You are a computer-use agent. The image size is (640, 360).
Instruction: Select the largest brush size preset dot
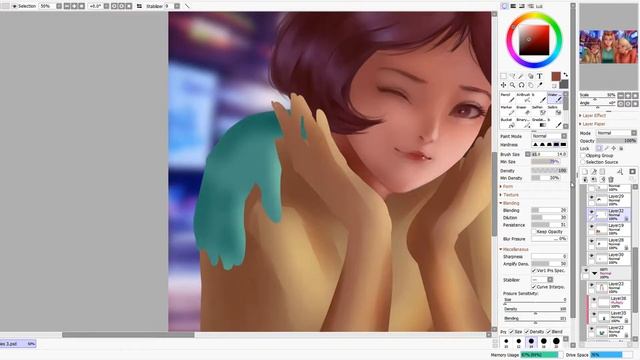(556, 341)
